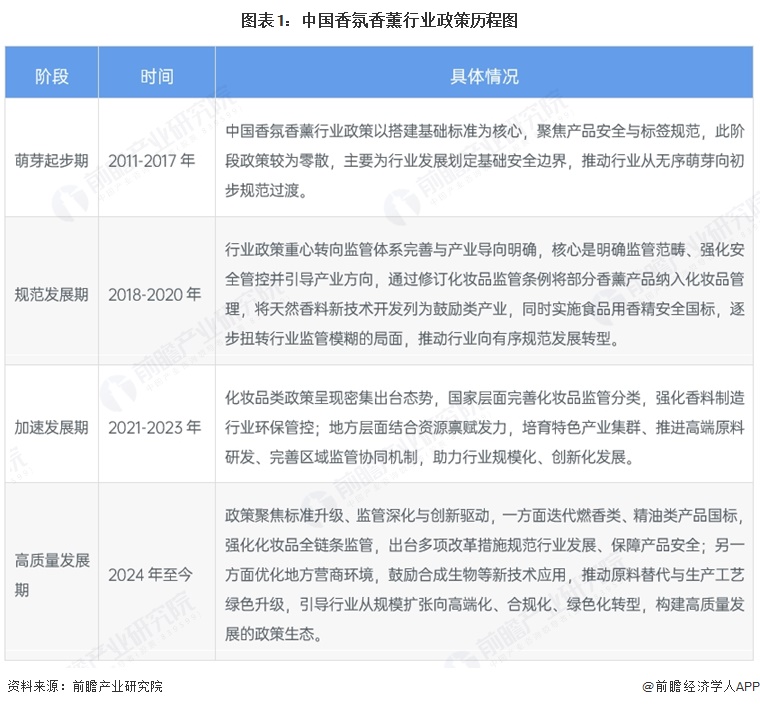This screenshot has width=760, height=707.
Task: Click the @前瞻经济学人APP credit
Action: point(701,687)
